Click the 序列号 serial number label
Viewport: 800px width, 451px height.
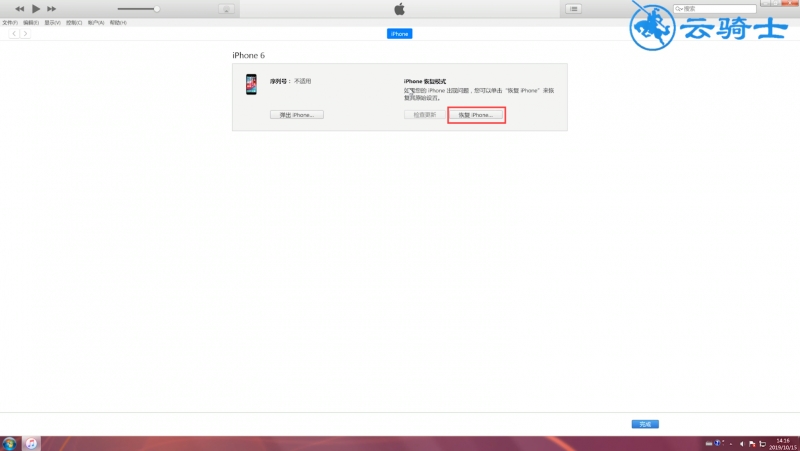click(280, 81)
